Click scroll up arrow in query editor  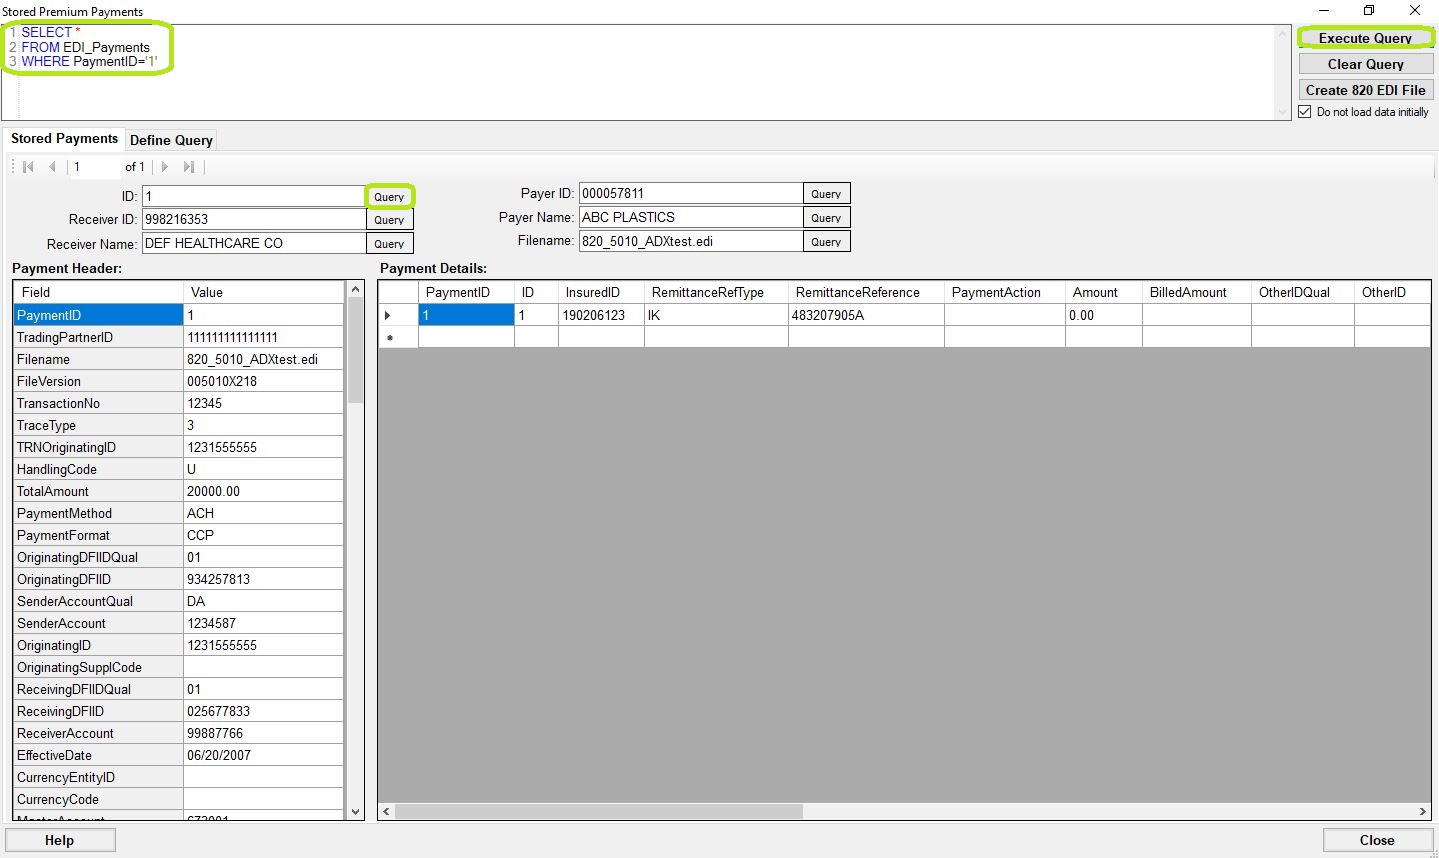(1283, 34)
